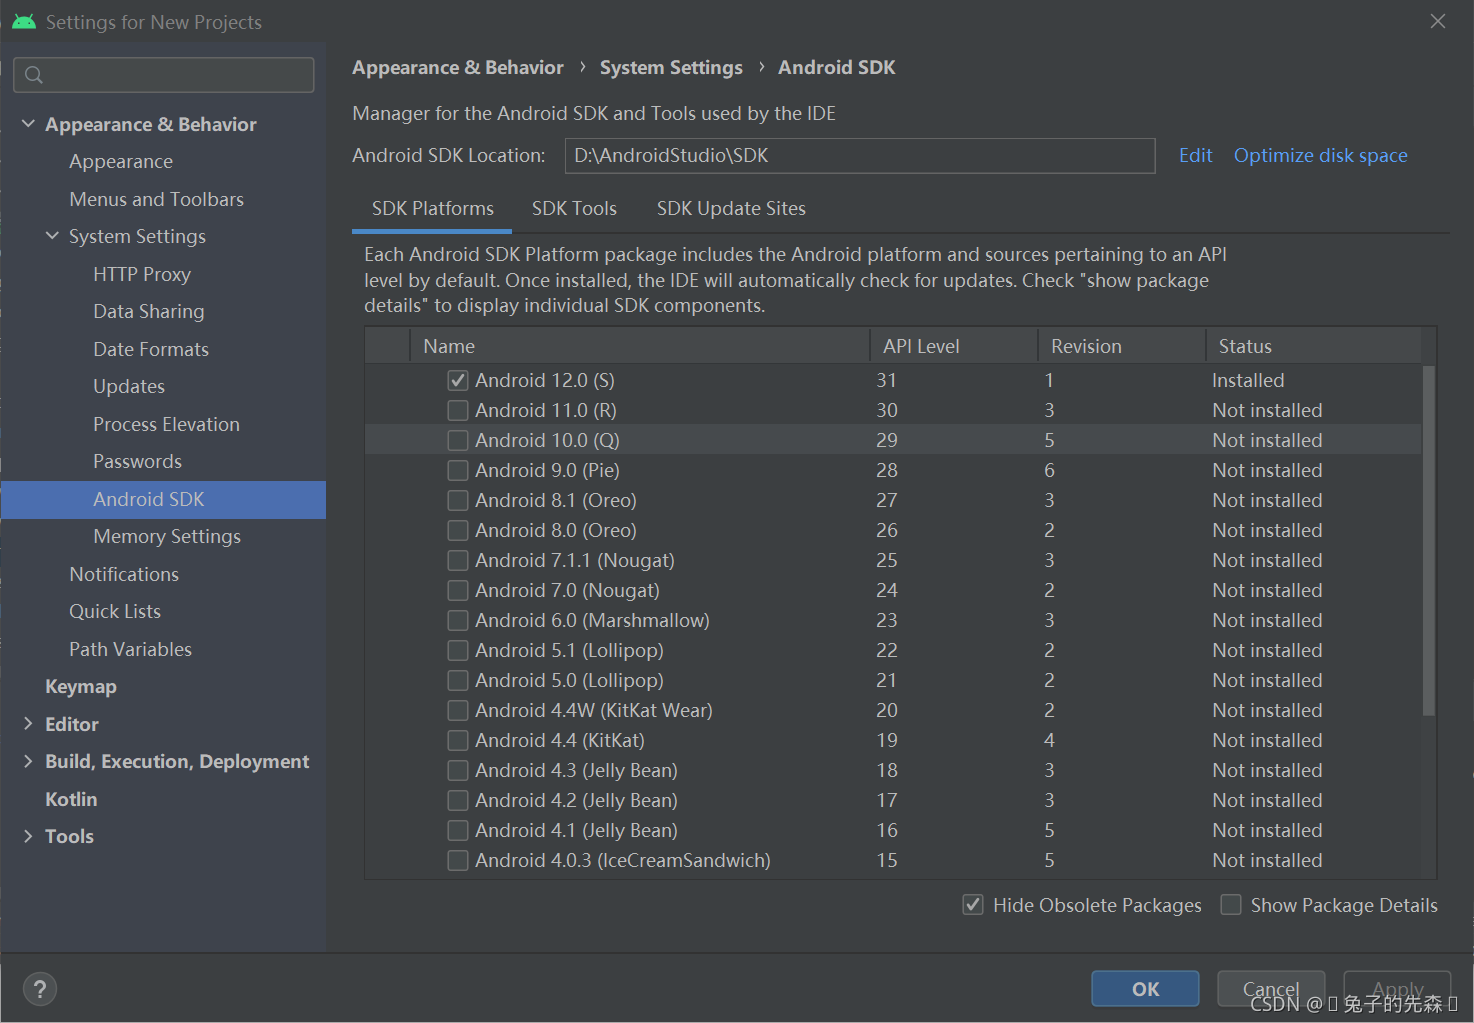Check Android 8.1 (Oreo) platform

[458, 500]
